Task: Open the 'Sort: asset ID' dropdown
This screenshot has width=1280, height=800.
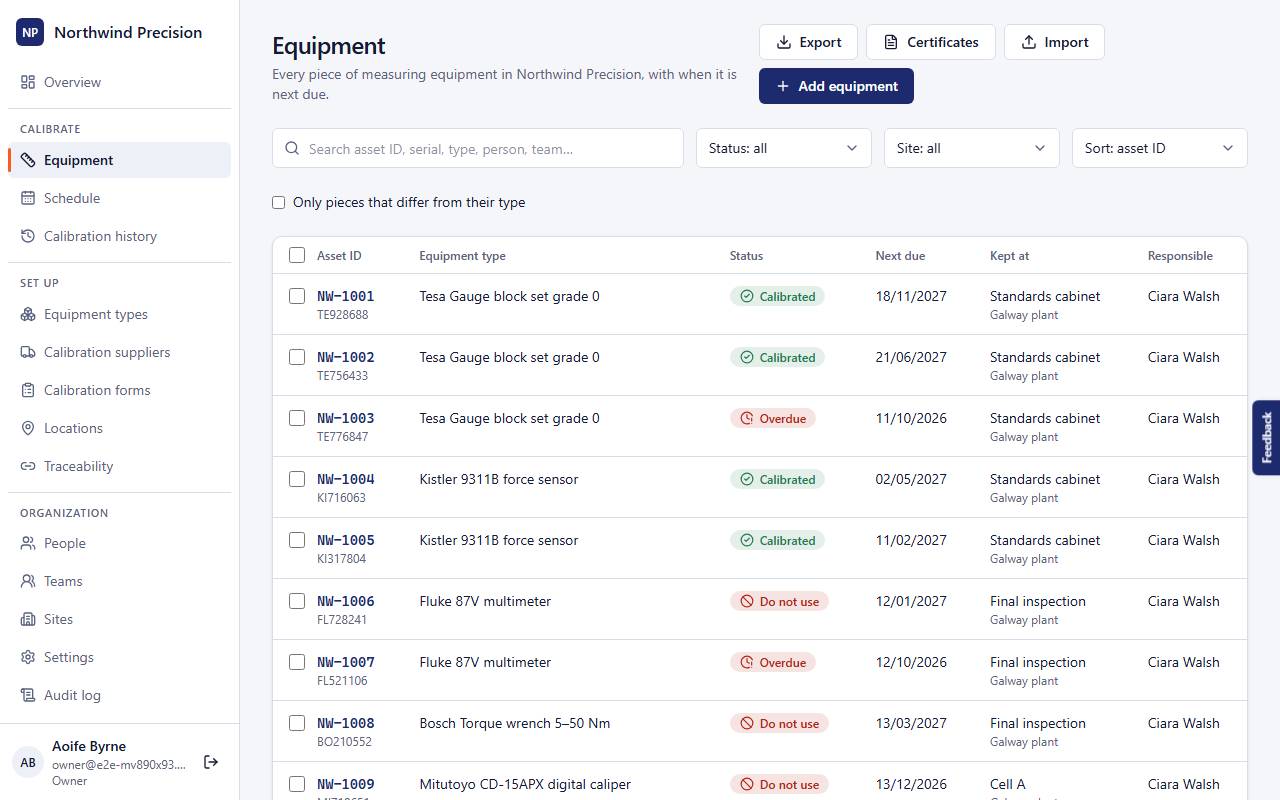Action: 1160,148
